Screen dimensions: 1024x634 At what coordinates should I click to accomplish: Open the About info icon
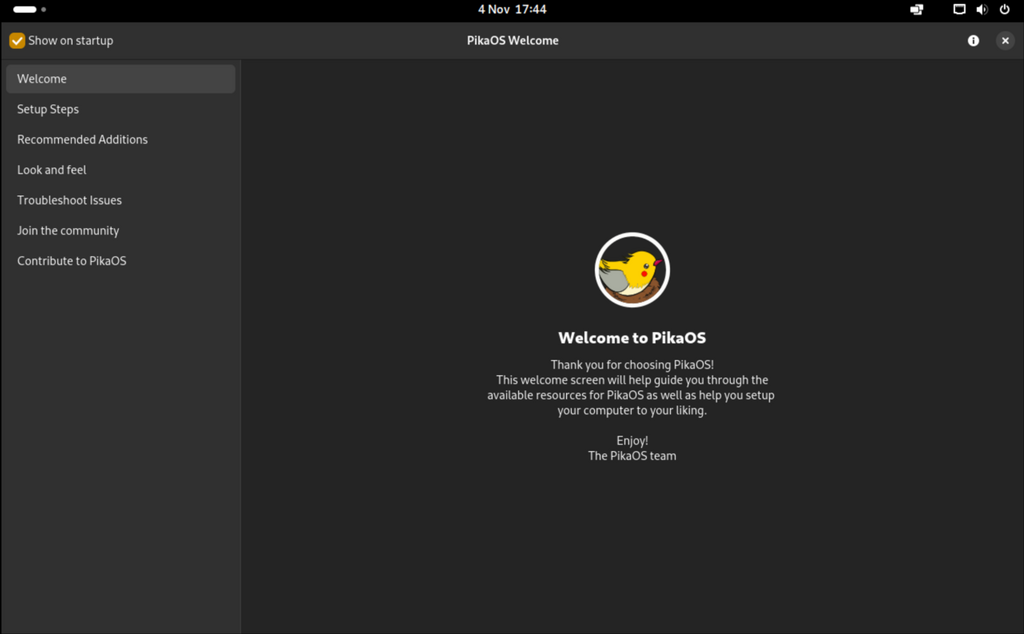(x=973, y=40)
